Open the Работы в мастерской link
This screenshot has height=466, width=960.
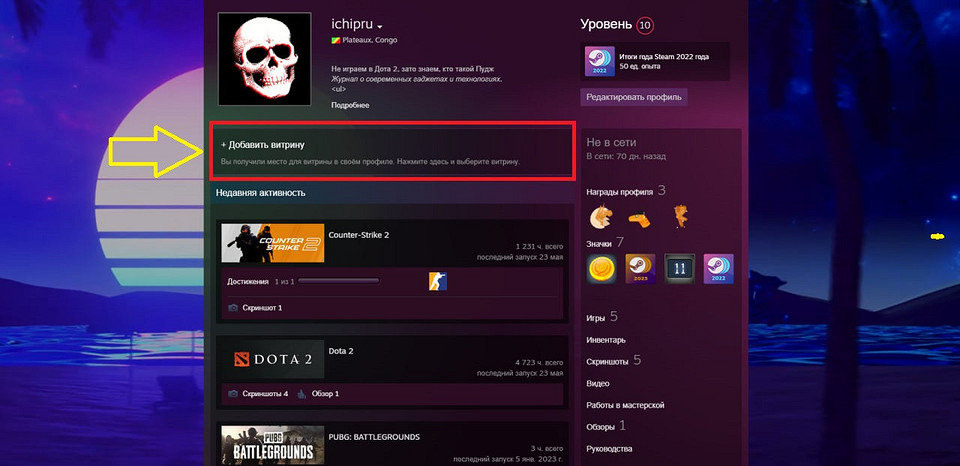coord(625,405)
